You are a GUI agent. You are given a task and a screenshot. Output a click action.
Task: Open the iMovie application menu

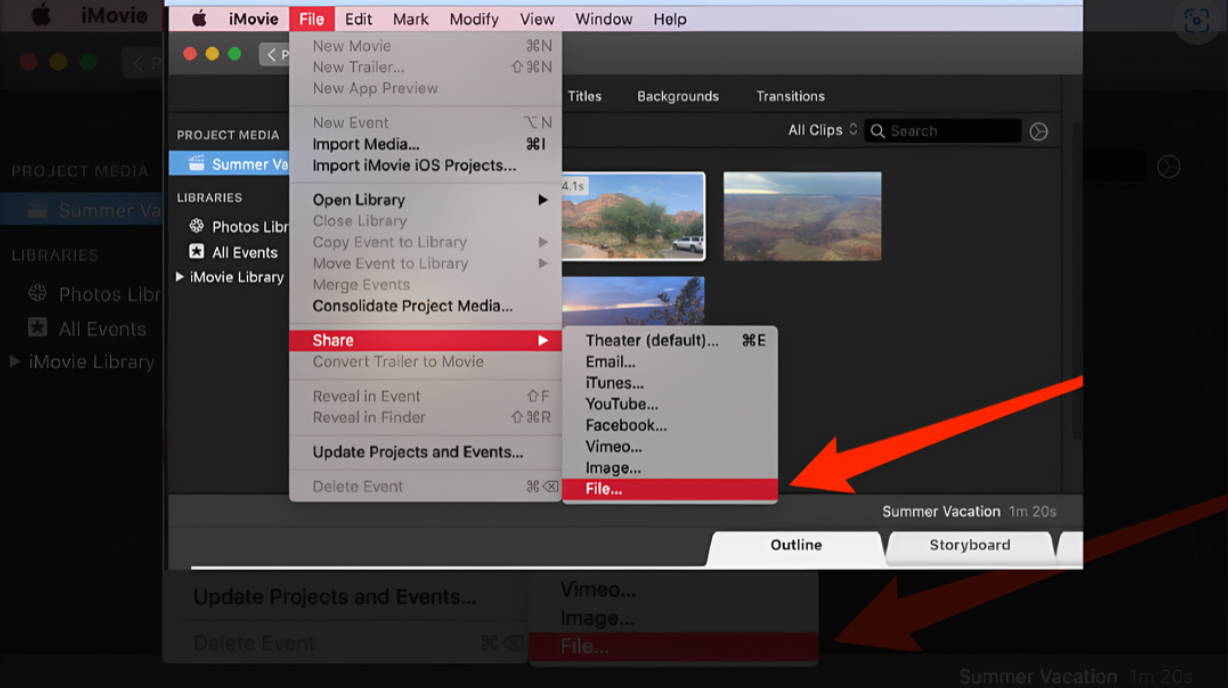(x=254, y=19)
